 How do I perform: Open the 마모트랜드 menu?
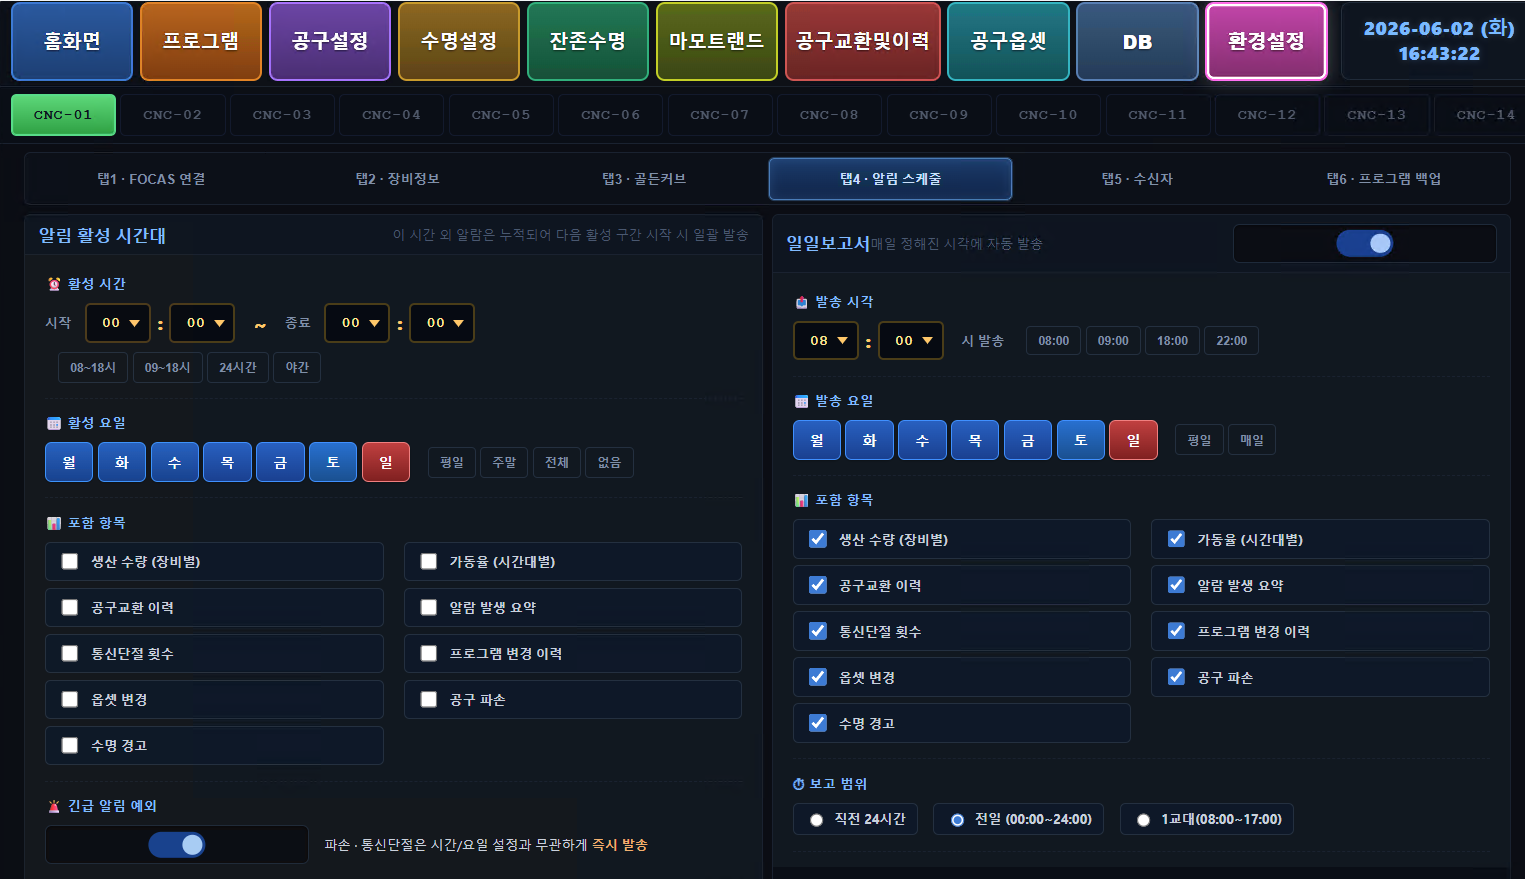click(717, 41)
